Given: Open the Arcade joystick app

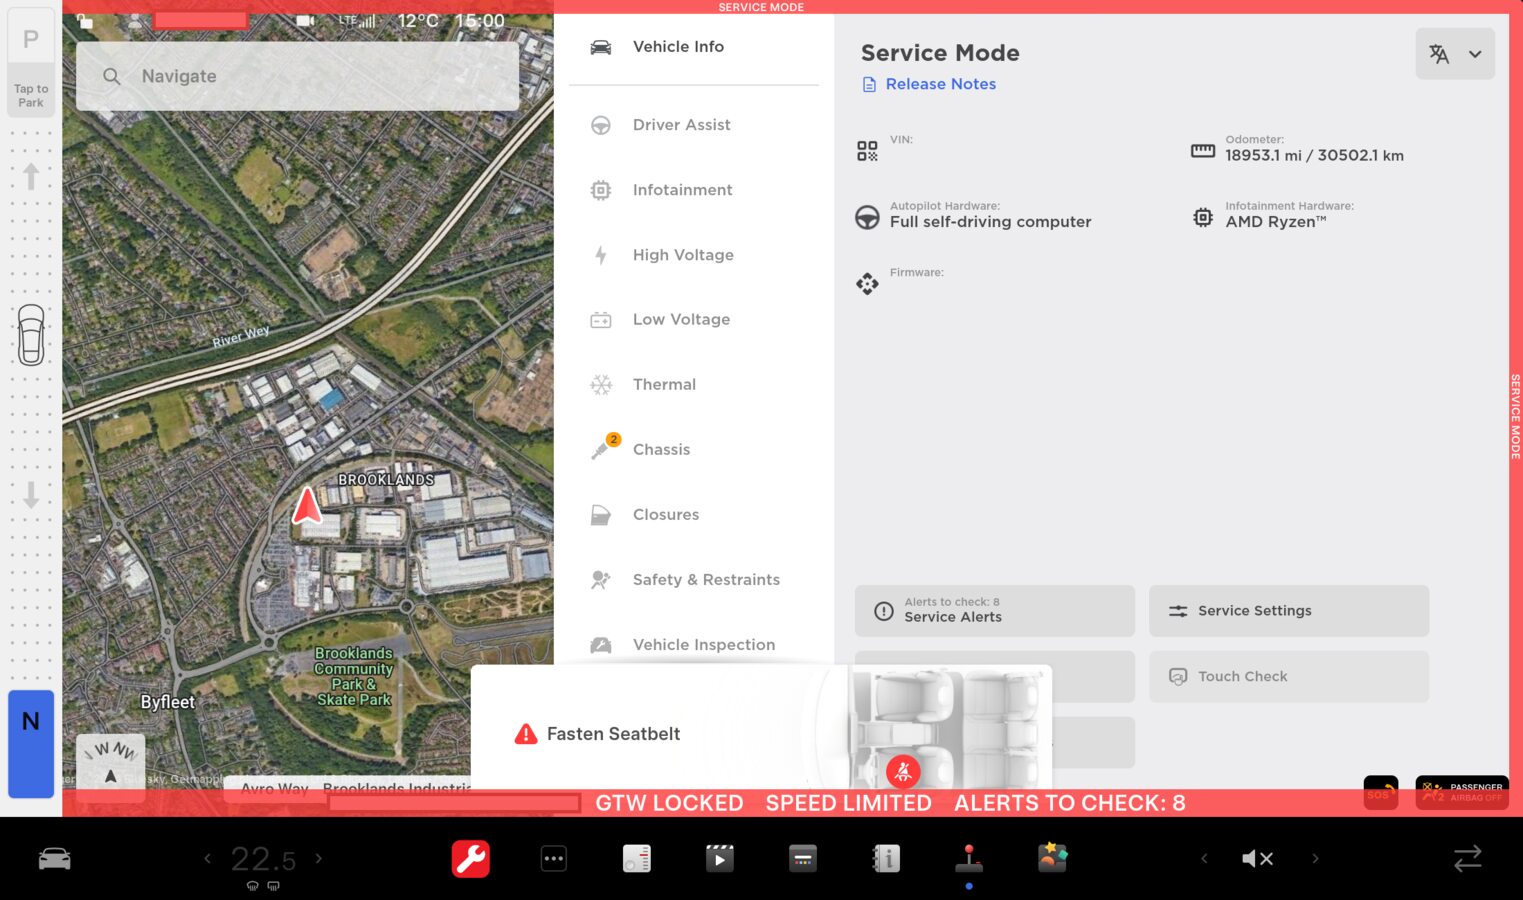Looking at the screenshot, I should 968,858.
